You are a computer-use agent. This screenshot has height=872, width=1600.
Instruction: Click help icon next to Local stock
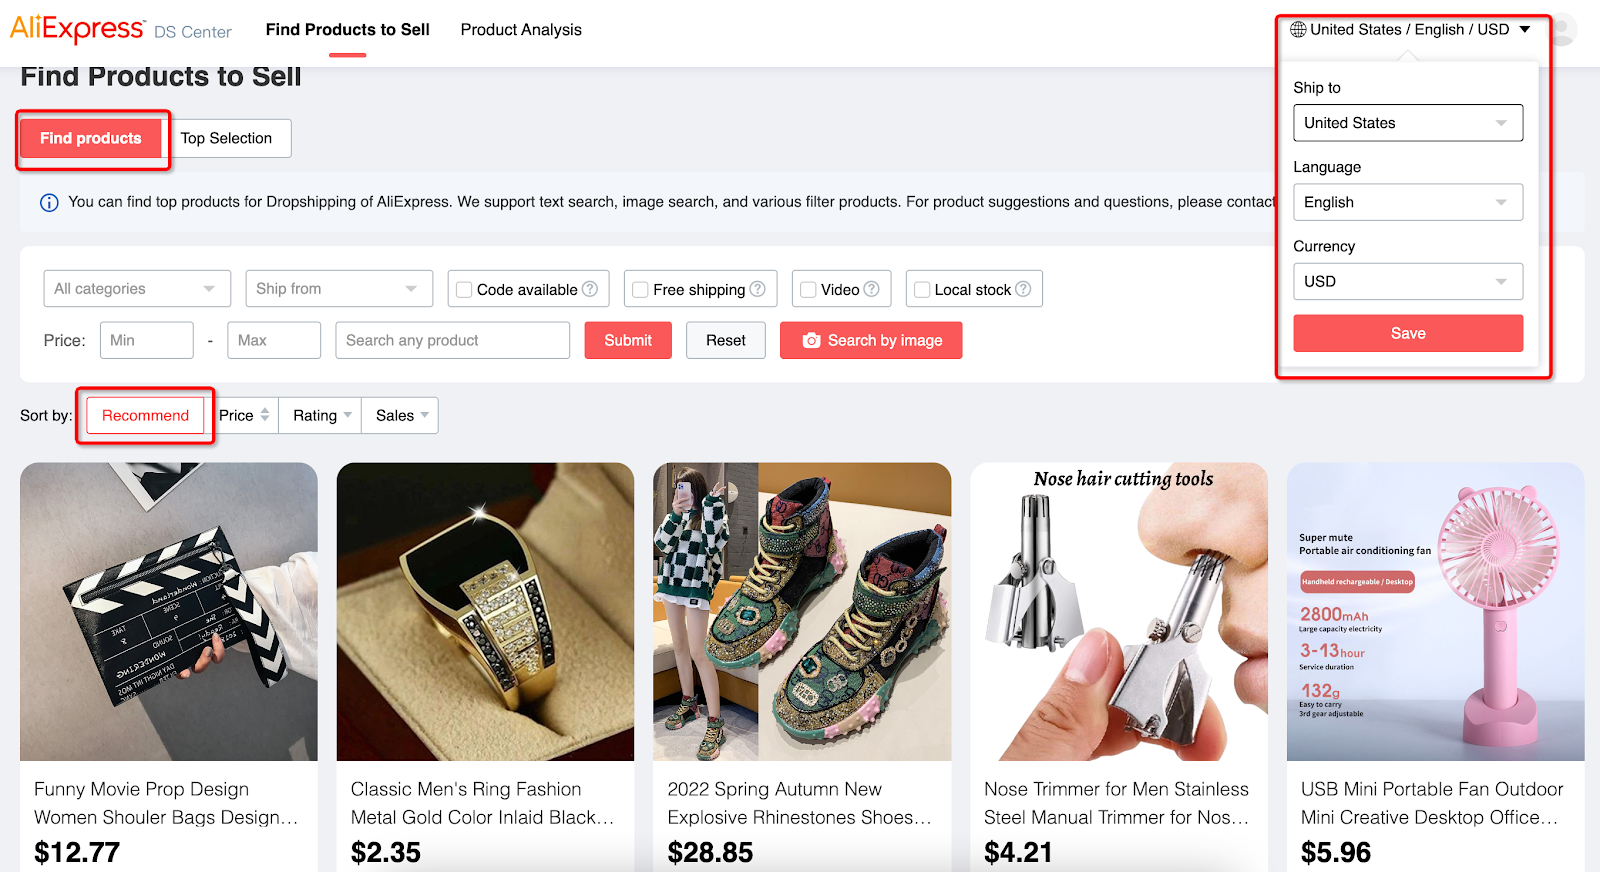click(1023, 289)
